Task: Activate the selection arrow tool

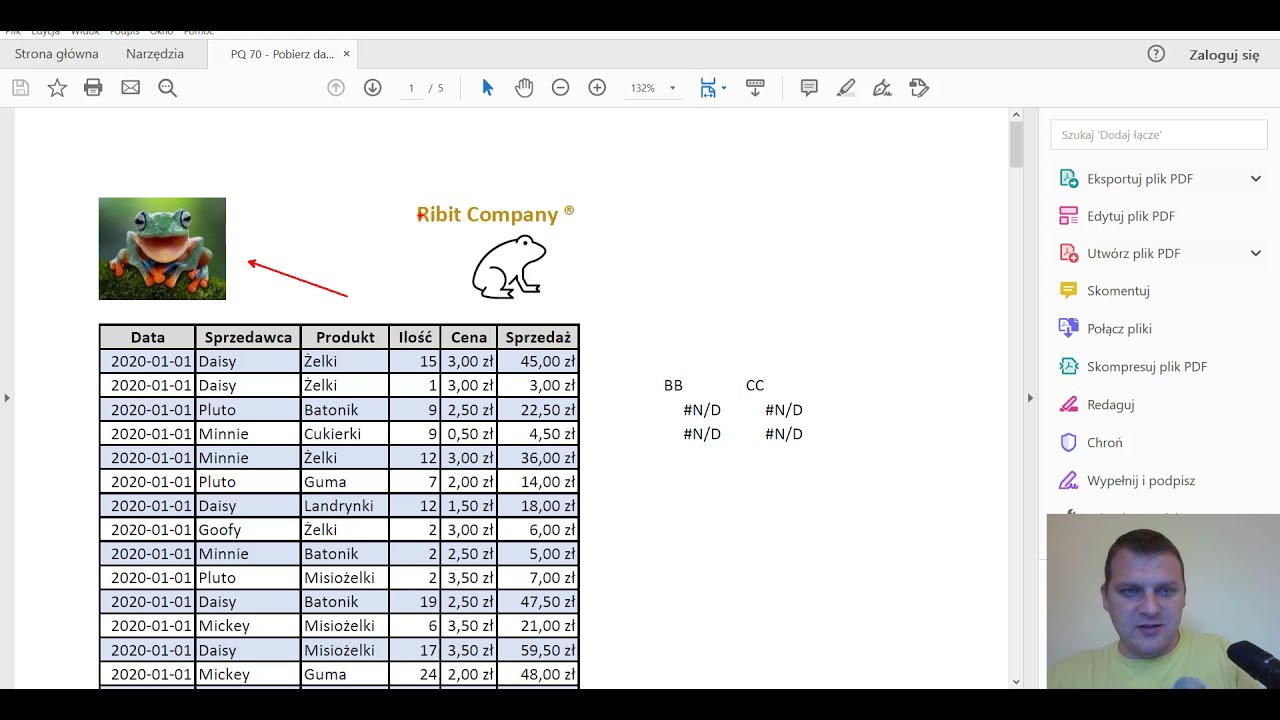Action: 487,88
